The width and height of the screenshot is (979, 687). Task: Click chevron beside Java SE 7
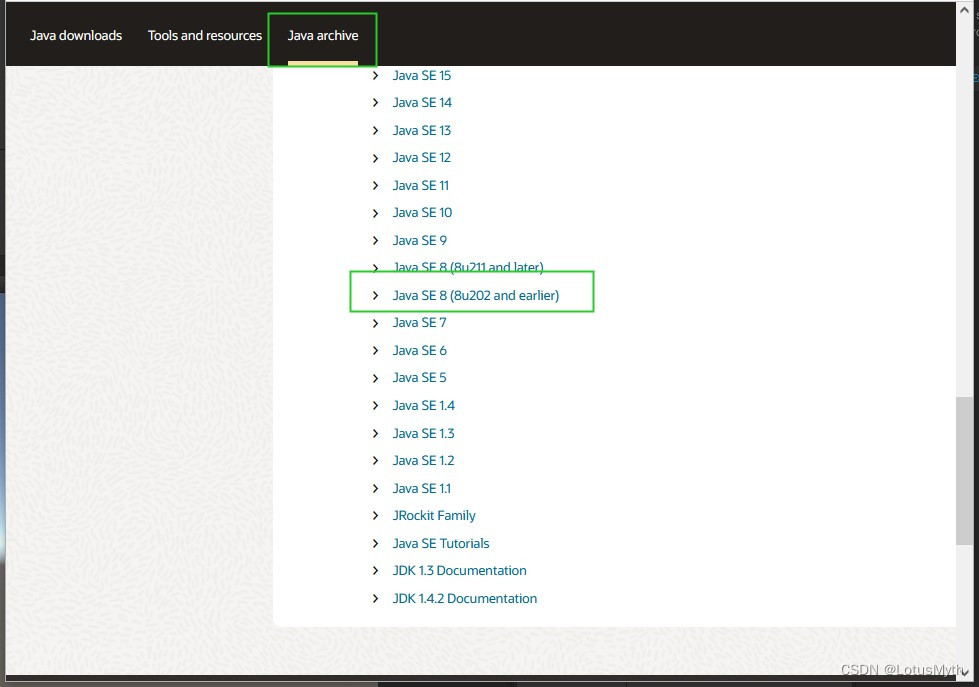[375, 323]
